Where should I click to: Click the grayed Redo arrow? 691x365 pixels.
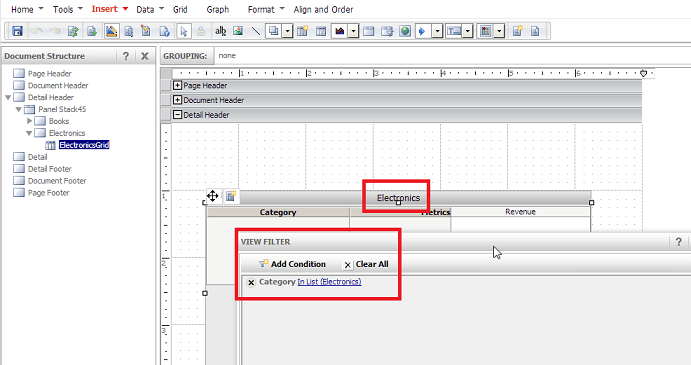tap(55, 31)
